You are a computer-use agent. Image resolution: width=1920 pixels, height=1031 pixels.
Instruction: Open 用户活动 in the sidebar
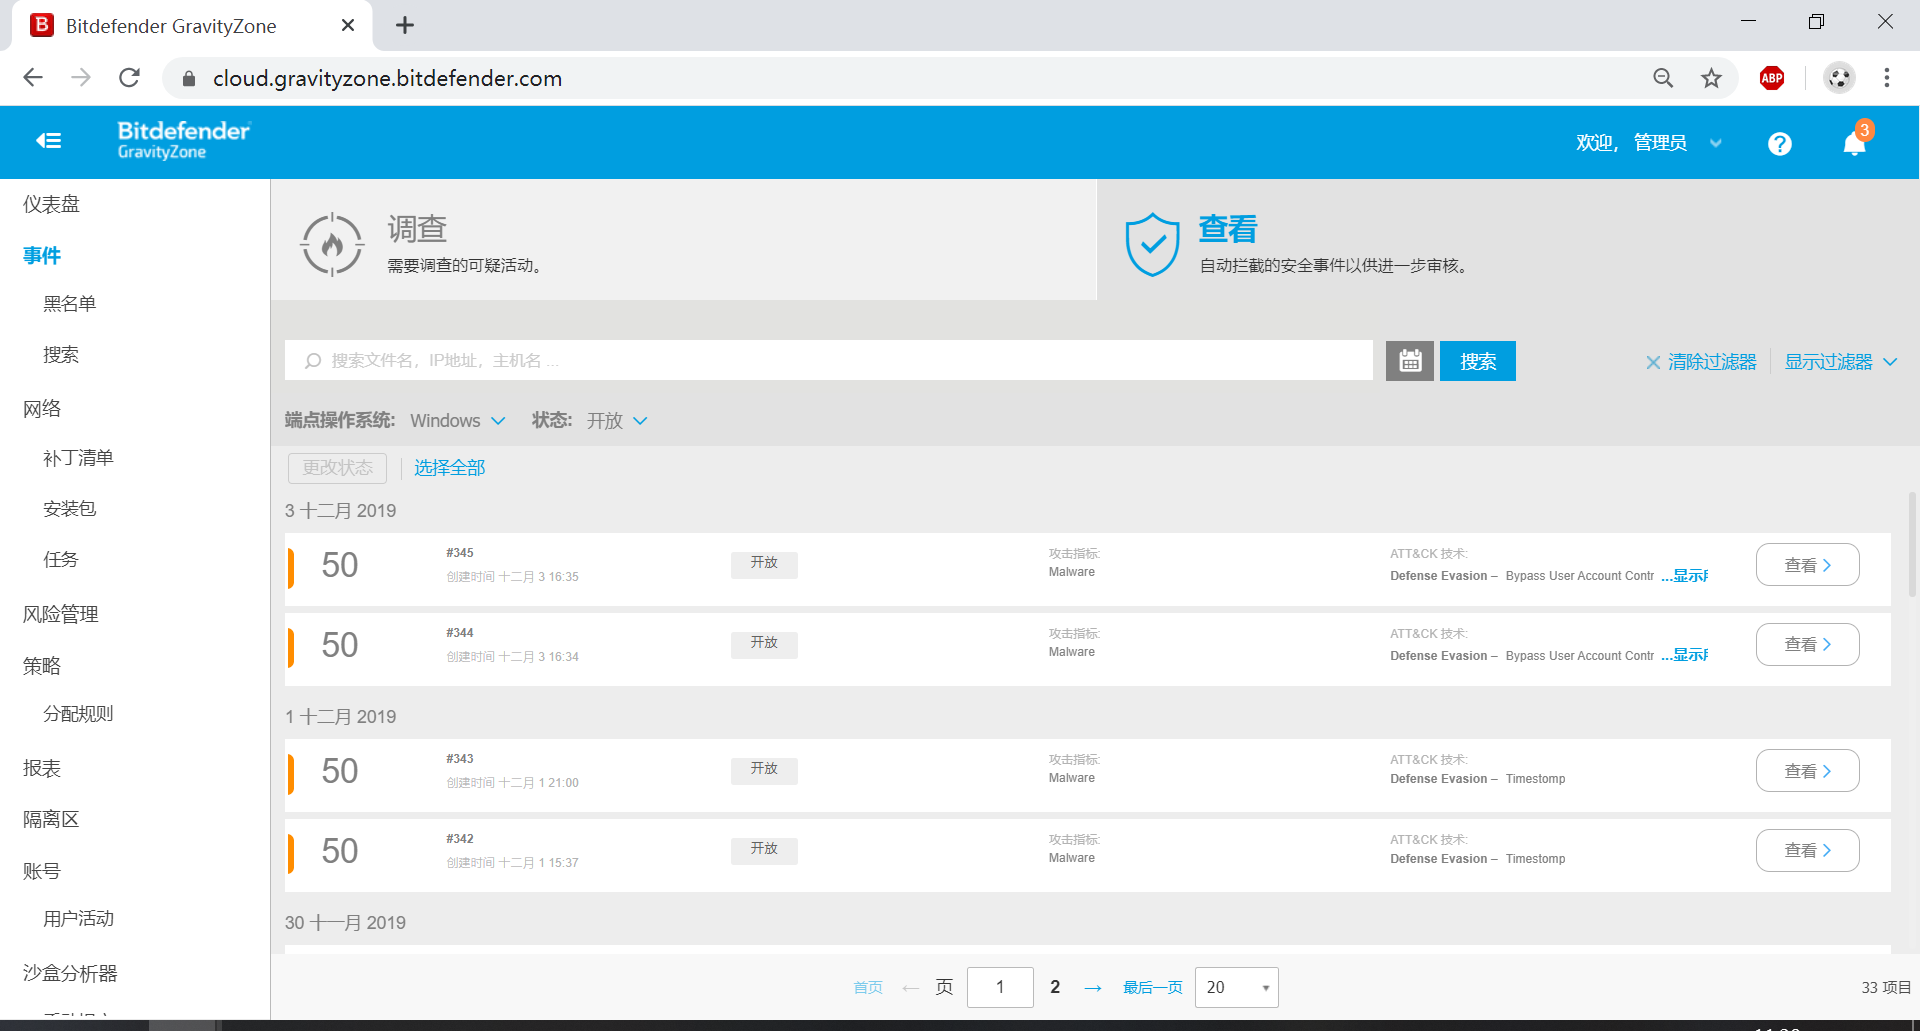coord(78,919)
